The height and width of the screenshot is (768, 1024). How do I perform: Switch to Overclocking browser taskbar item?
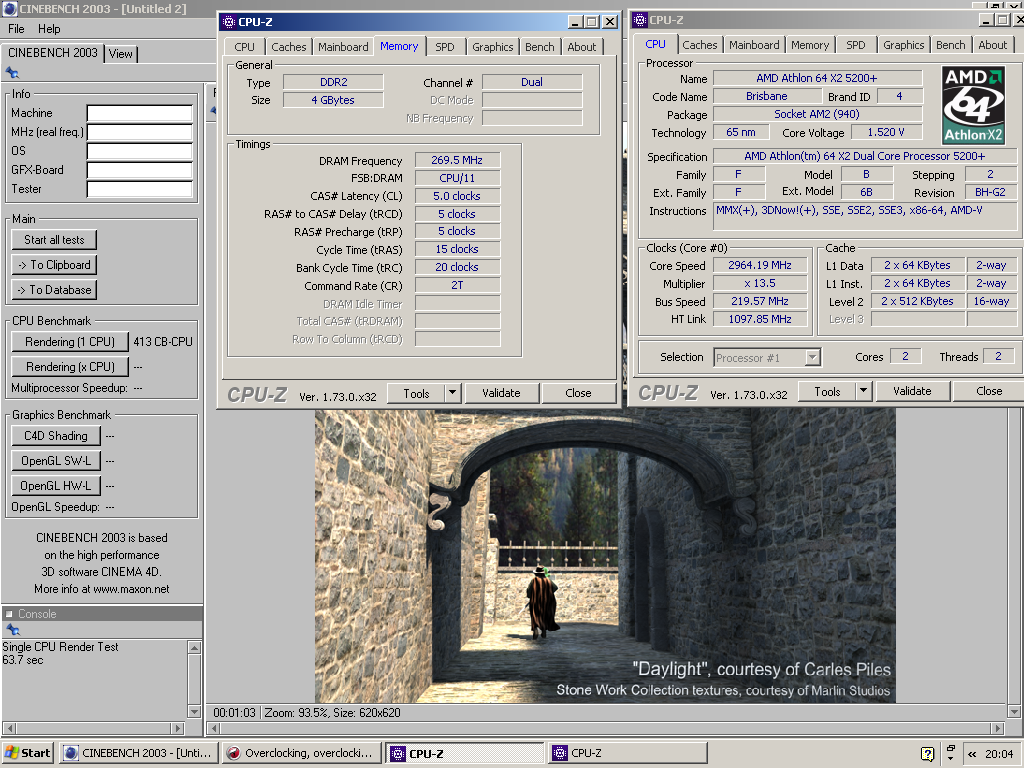point(301,753)
